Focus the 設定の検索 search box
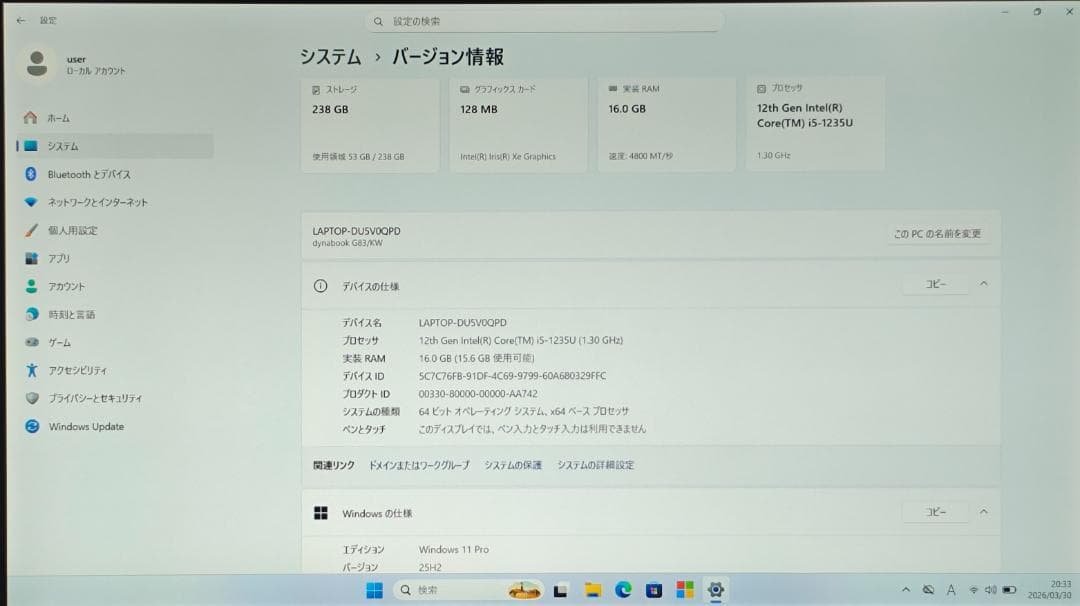This screenshot has height=606, width=1080. click(x=544, y=21)
